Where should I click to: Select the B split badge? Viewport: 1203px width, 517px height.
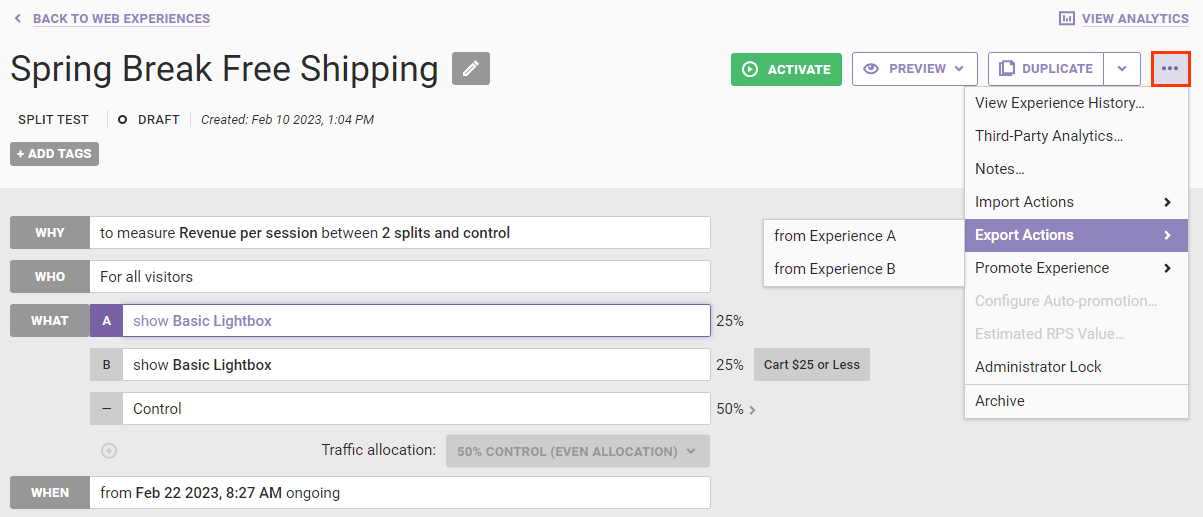[107, 365]
